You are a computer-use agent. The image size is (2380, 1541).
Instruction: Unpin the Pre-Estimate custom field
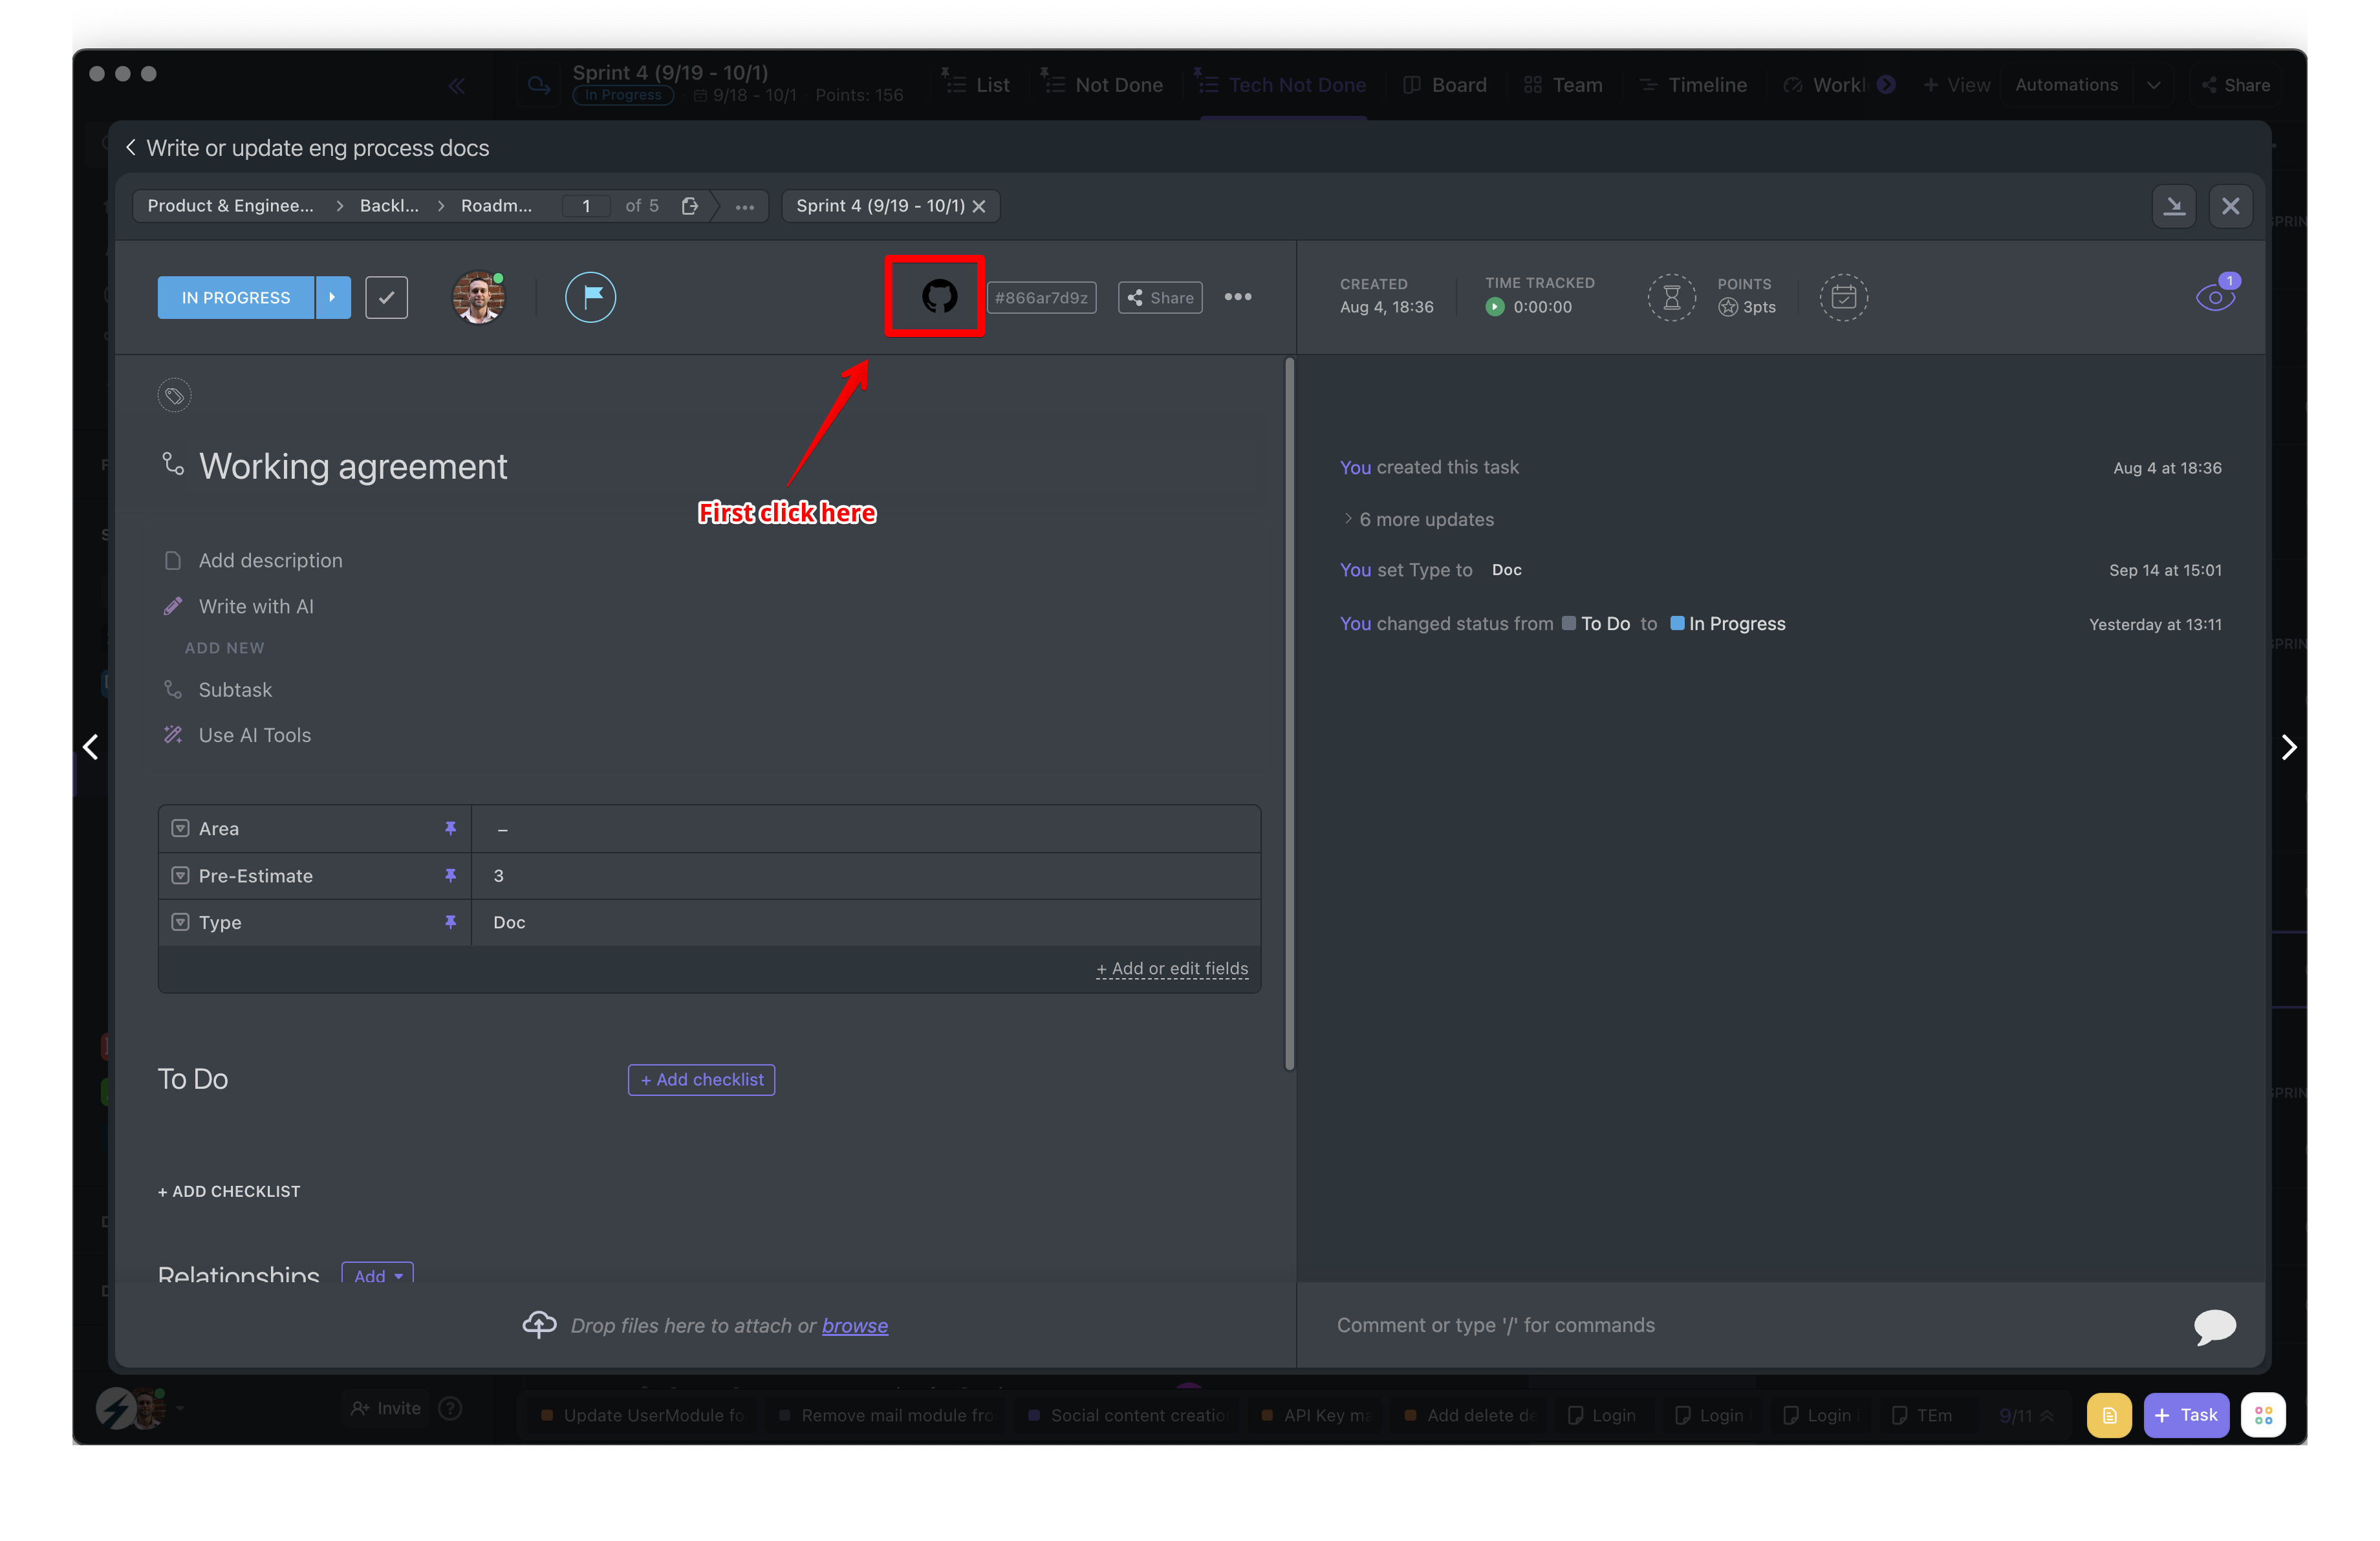(450, 875)
